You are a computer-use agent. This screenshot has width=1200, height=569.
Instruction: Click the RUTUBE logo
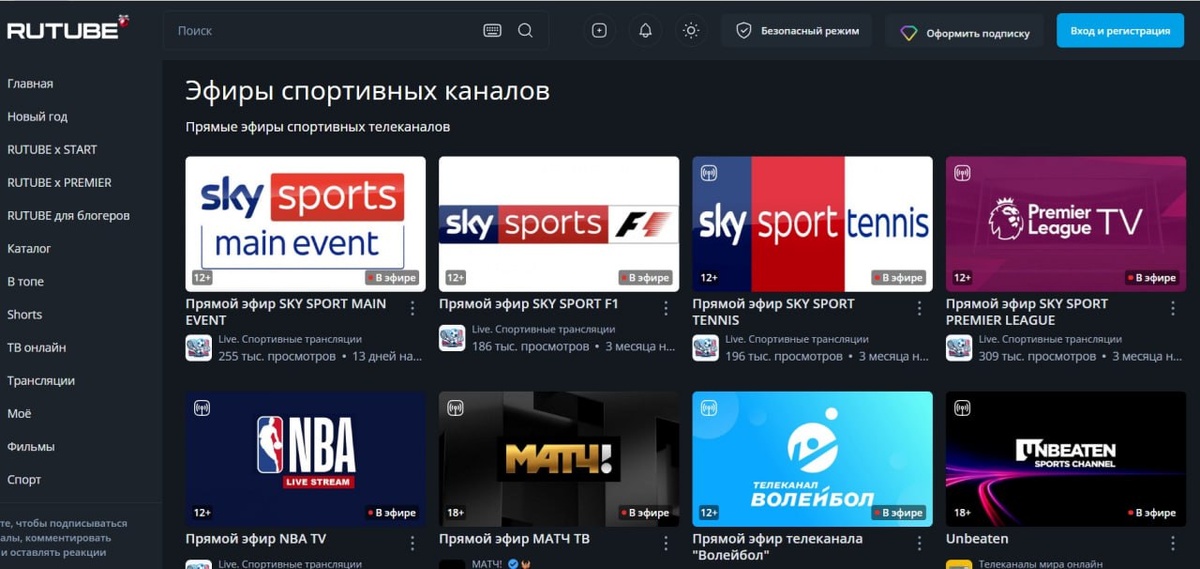[x=68, y=28]
